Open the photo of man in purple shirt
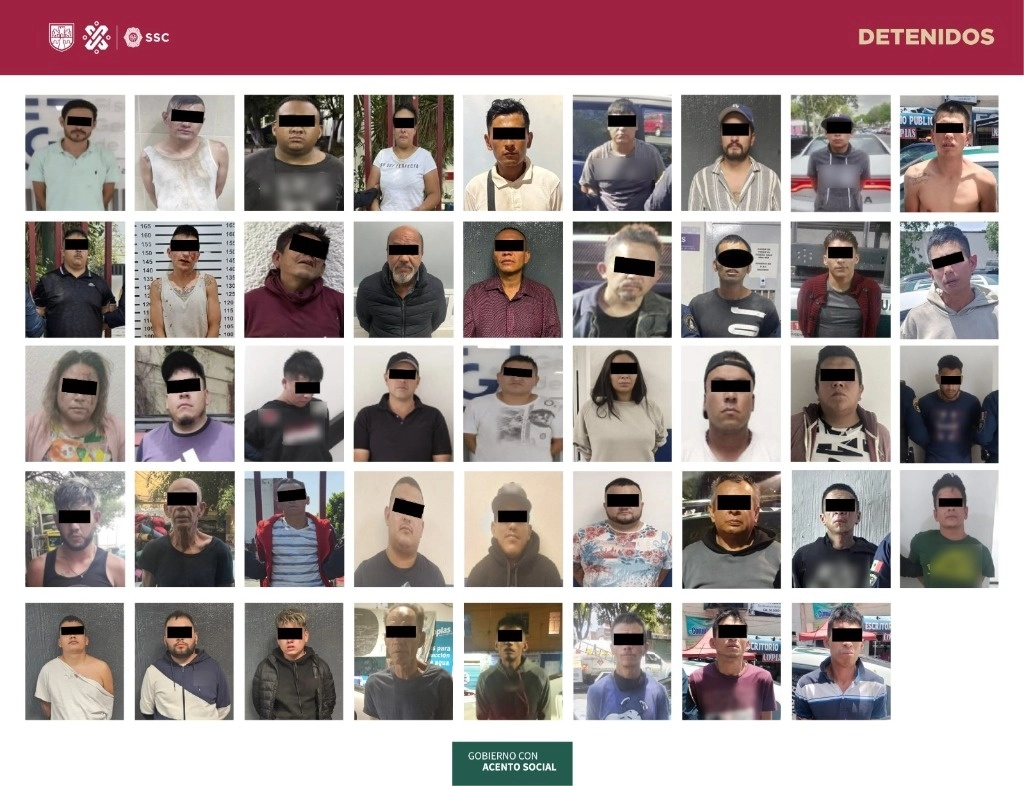Image resolution: width=1024 pixels, height=786 pixels. (x=184, y=404)
